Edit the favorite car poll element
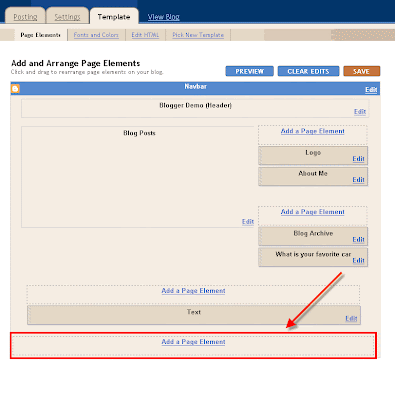The height and width of the screenshot is (400, 395). coord(359,260)
